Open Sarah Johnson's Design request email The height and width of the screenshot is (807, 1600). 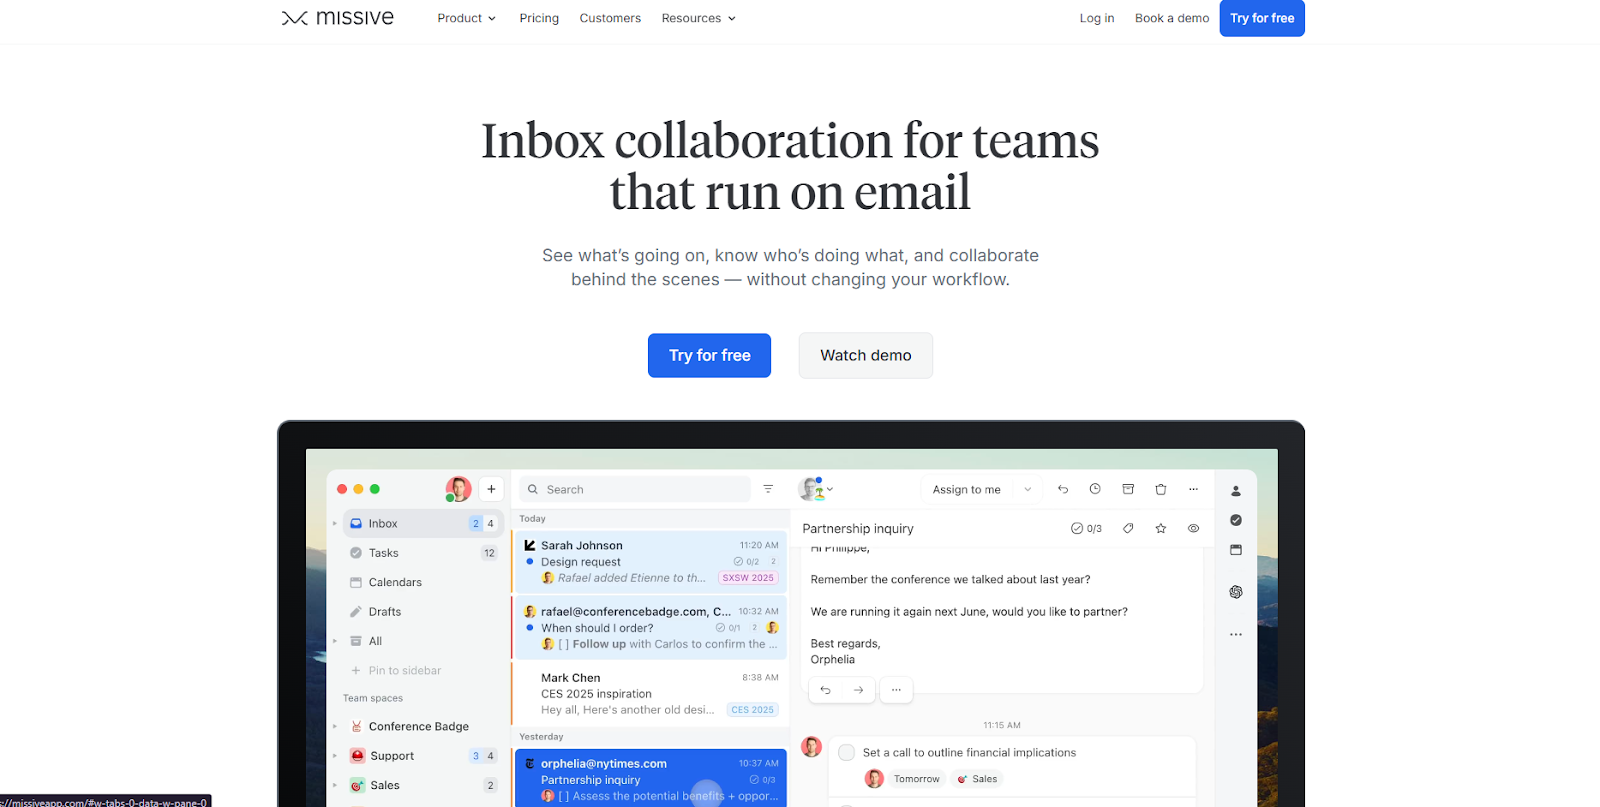(650, 561)
